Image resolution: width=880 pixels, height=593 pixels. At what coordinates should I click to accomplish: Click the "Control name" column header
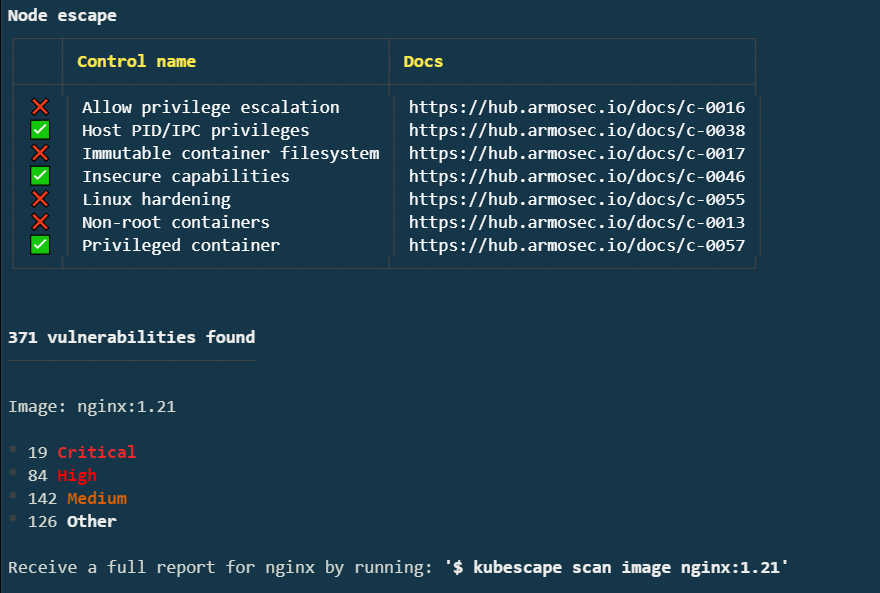click(x=136, y=61)
